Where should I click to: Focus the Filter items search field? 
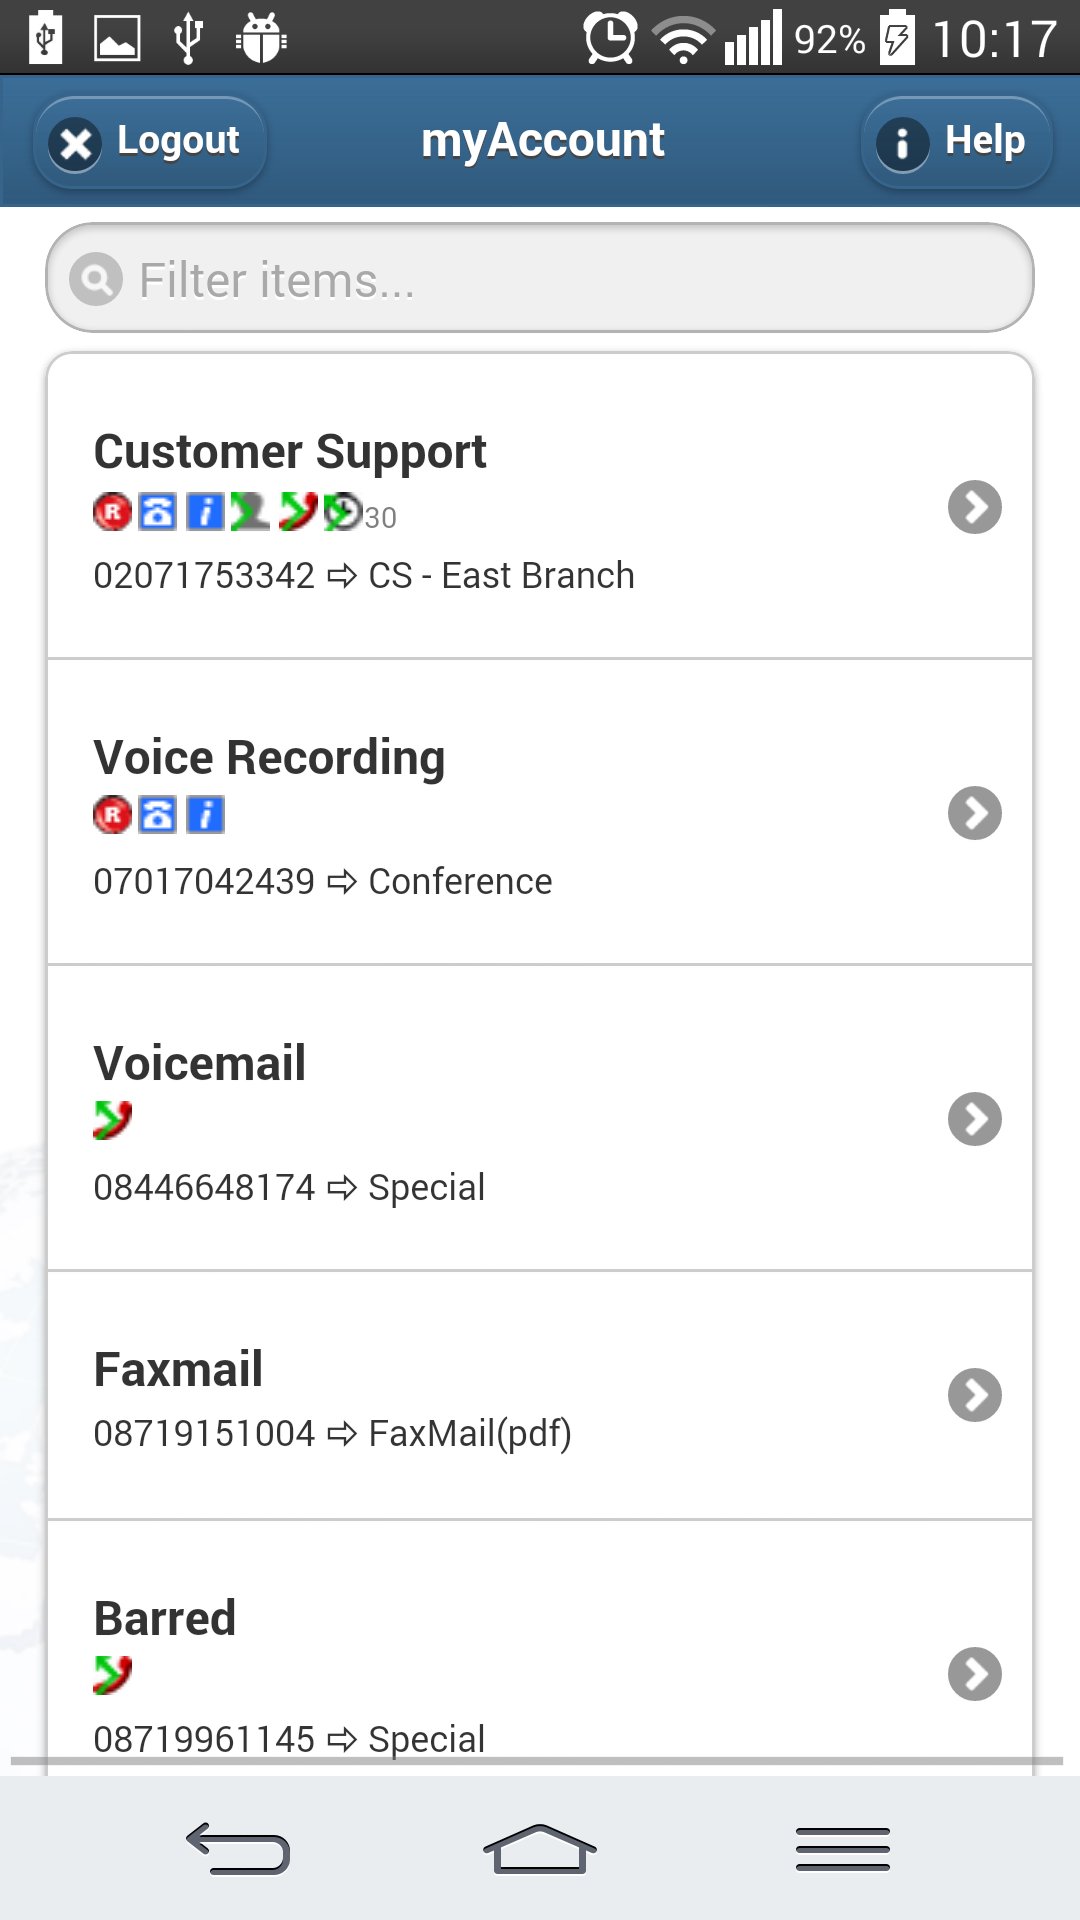pyautogui.click(x=560, y=279)
